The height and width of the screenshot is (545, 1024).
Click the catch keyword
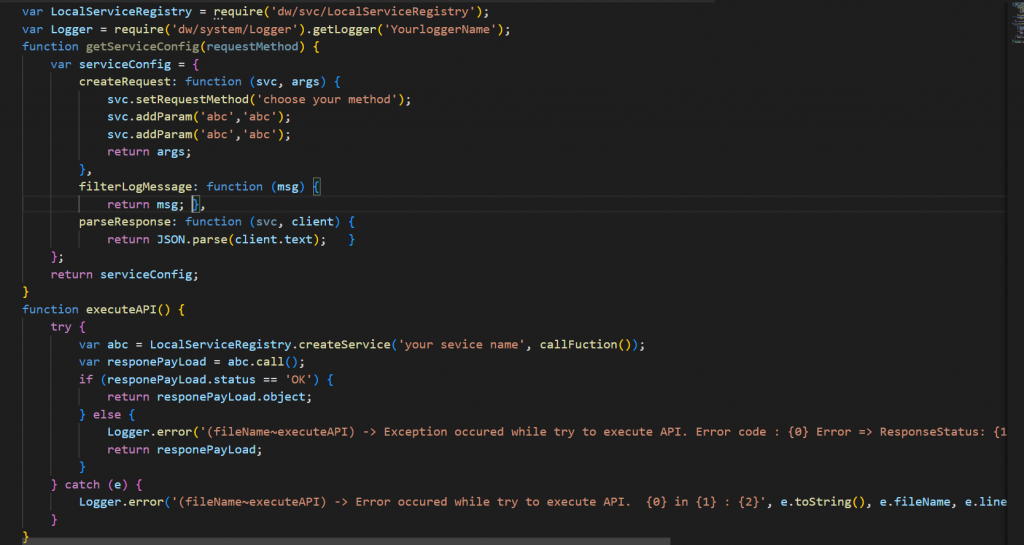pos(82,484)
